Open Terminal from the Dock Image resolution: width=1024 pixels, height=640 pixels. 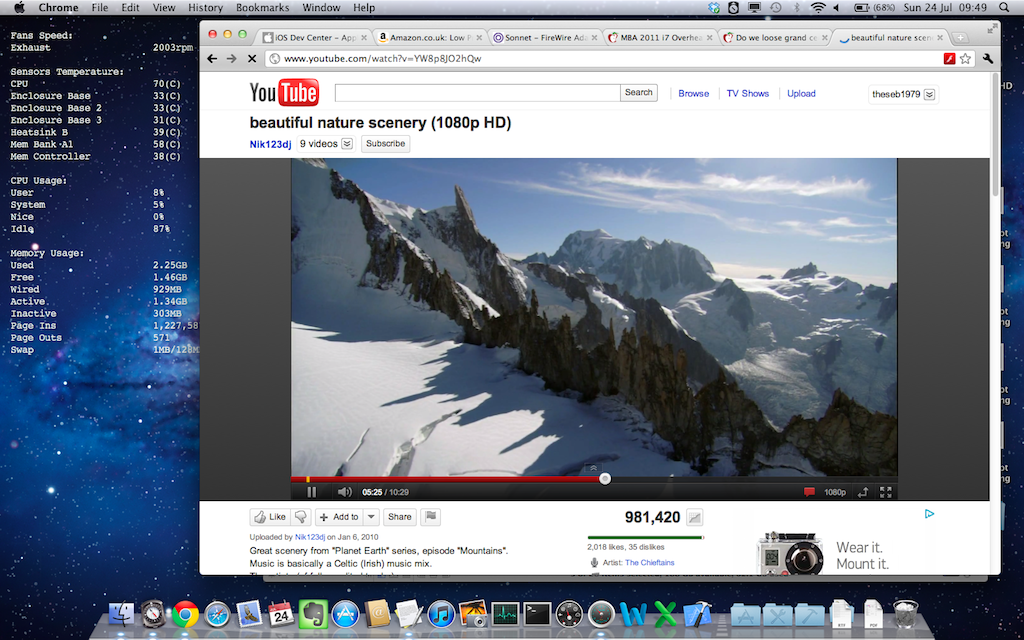point(537,614)
